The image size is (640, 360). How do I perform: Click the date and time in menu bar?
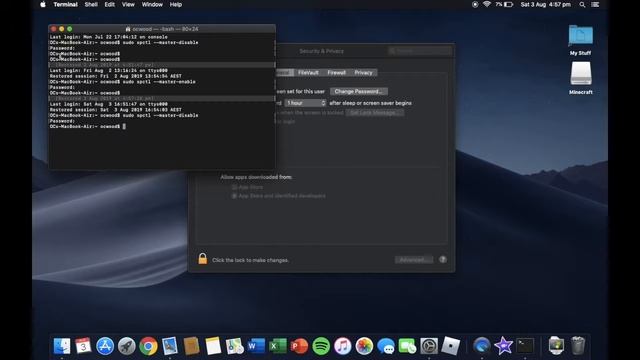545,4
